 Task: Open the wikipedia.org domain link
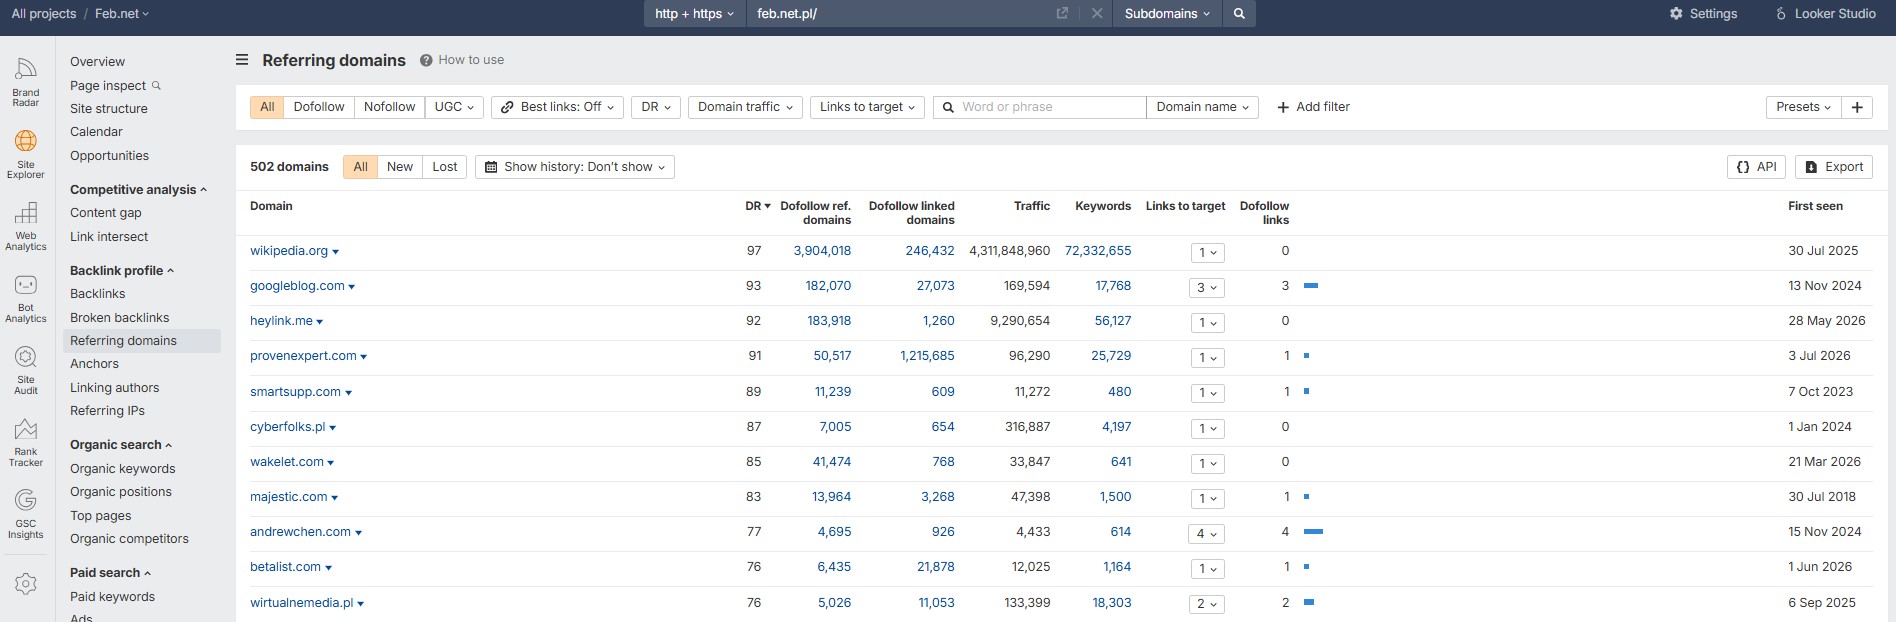[x=289, y=251]
